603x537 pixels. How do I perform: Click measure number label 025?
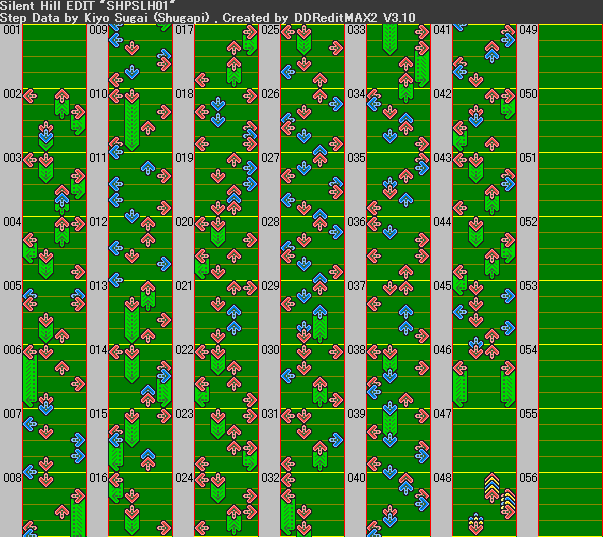[x=270, y=30]
